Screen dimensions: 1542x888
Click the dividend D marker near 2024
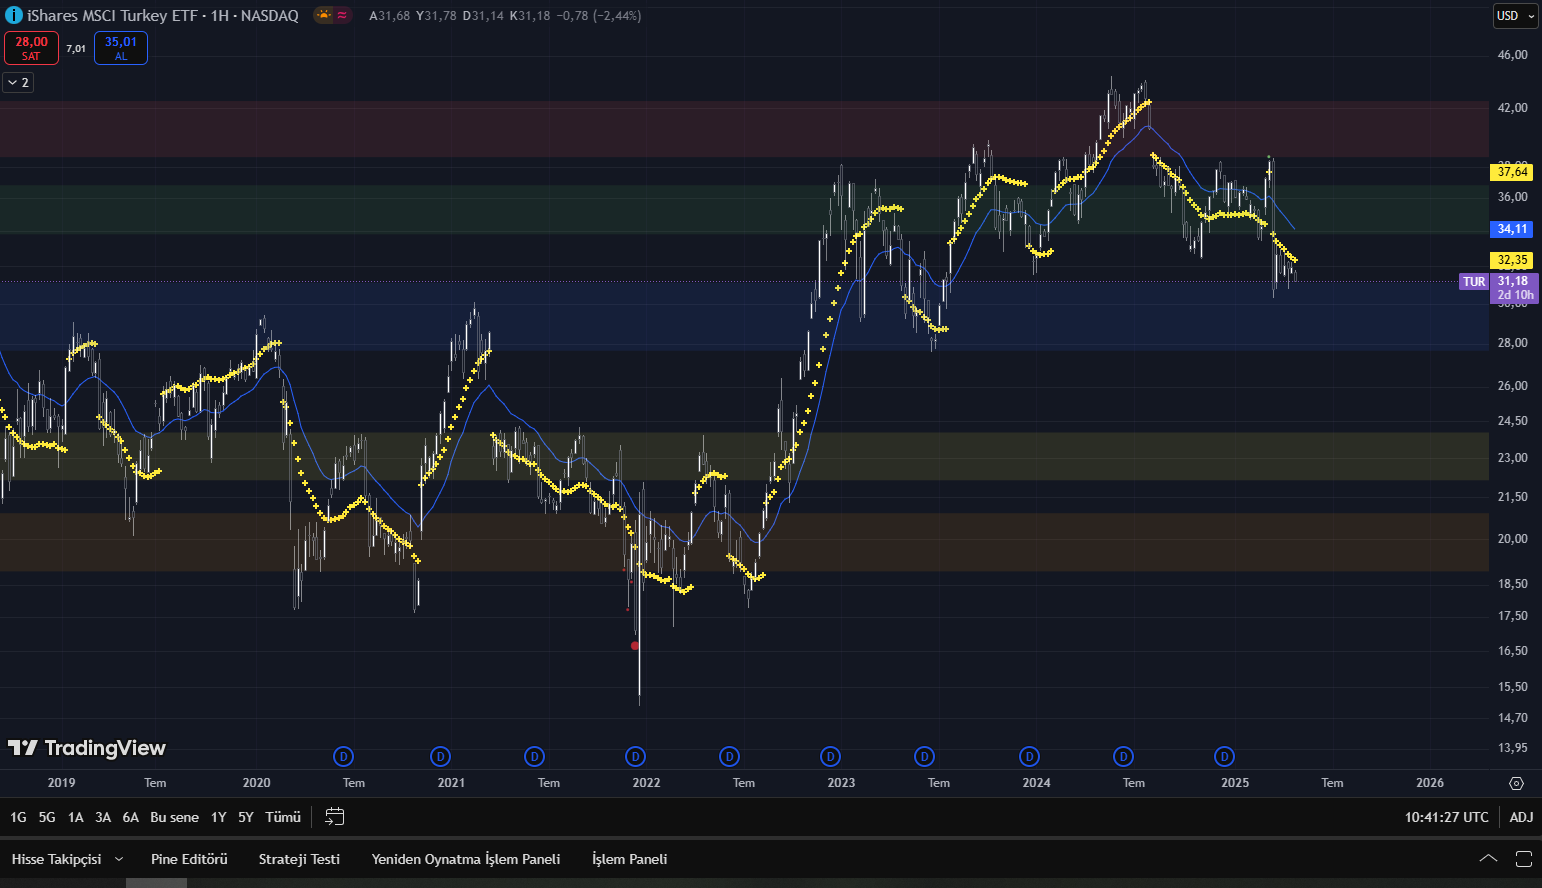(1029, 756)
